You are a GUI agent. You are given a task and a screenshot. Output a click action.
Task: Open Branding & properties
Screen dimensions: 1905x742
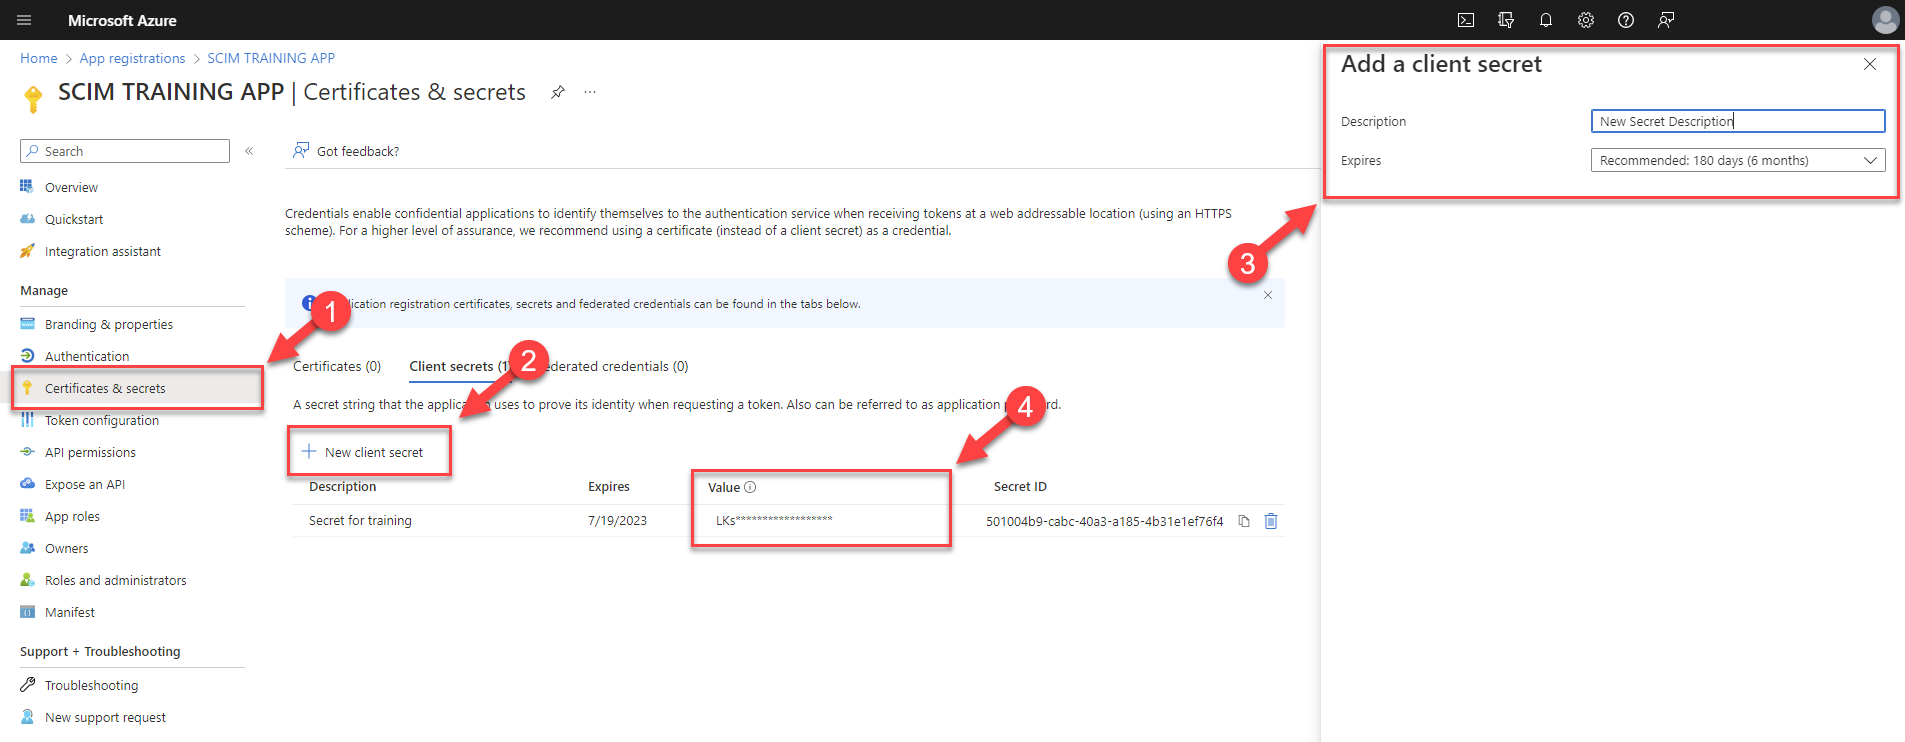tap(108, 324)
